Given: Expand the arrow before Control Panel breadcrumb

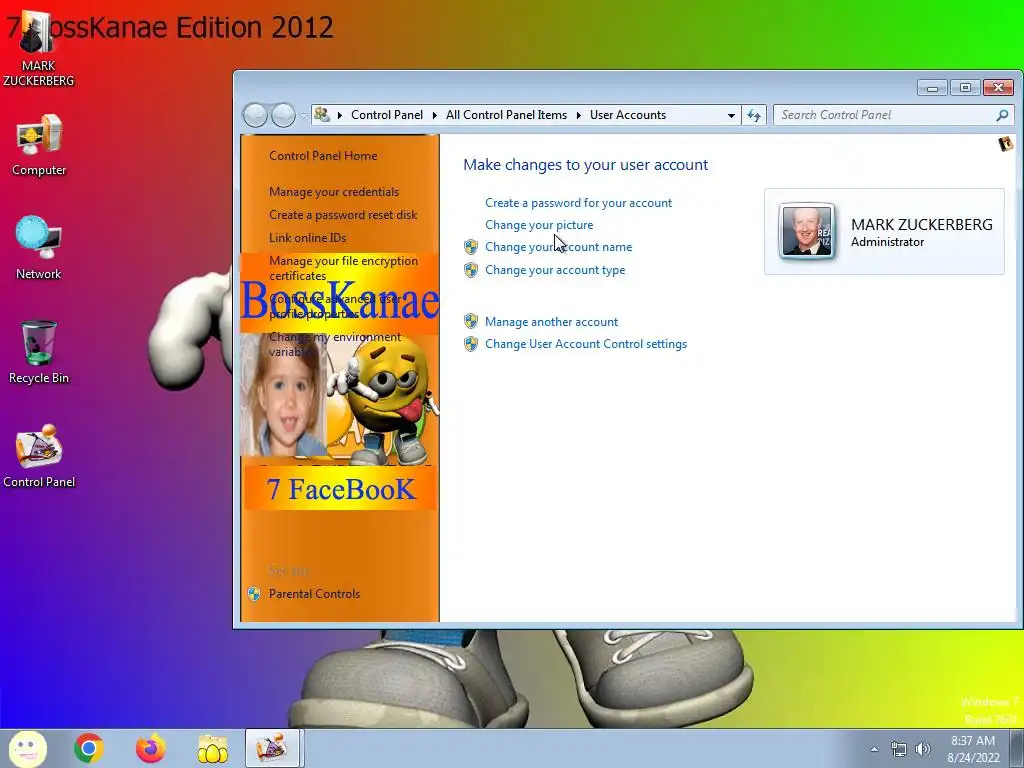Looking at the screenshot, I should pos(340,115).
